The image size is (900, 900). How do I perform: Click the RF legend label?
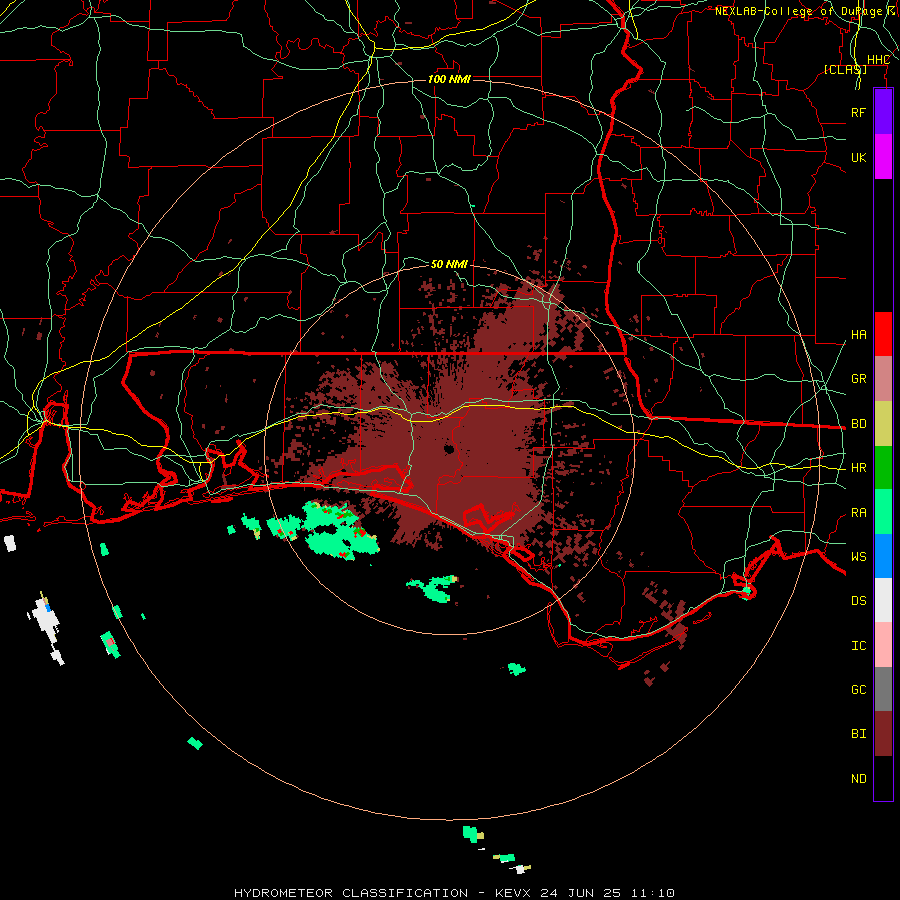pyautogui.click(x=858, y=112)
